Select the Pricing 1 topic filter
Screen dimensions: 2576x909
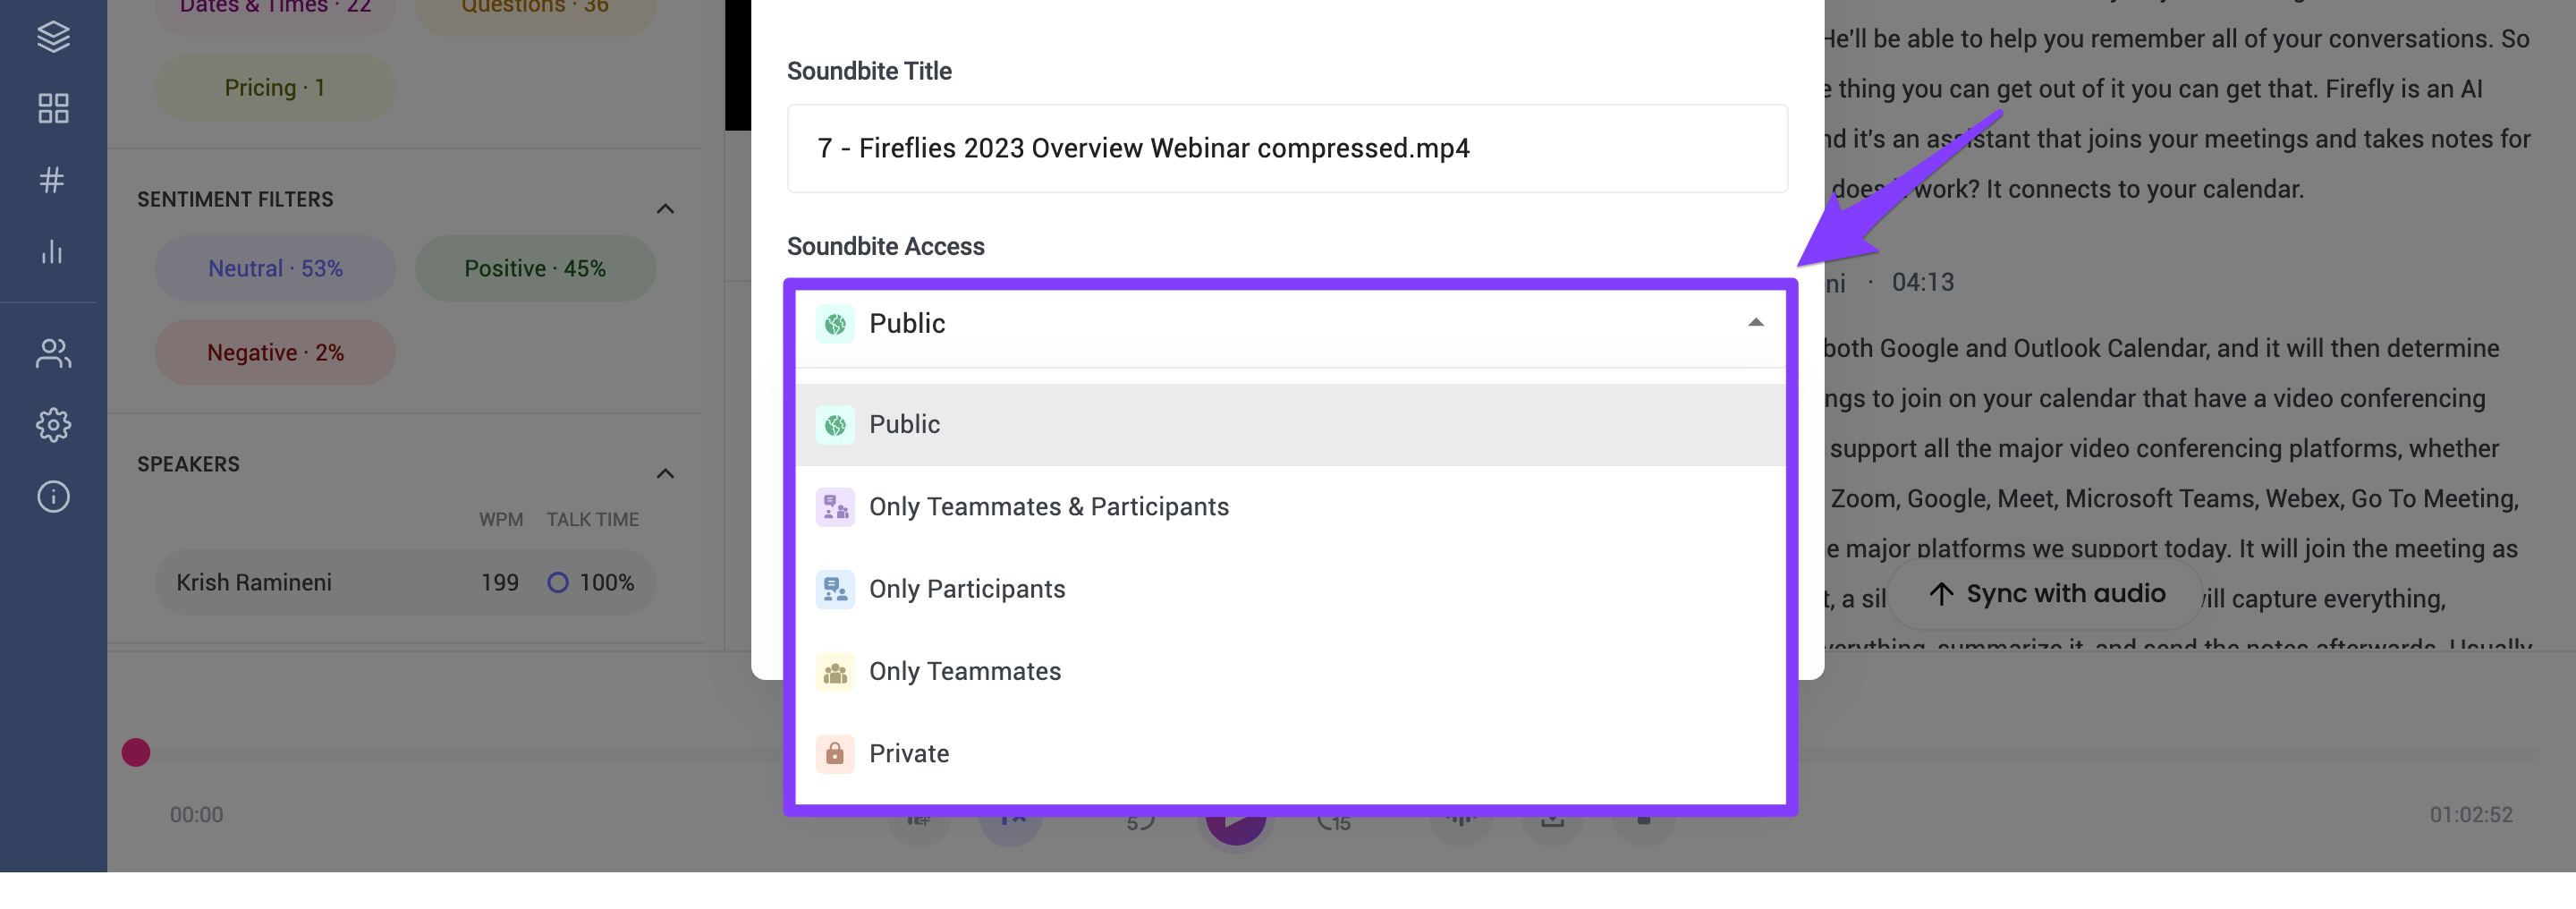coord(275,88)
